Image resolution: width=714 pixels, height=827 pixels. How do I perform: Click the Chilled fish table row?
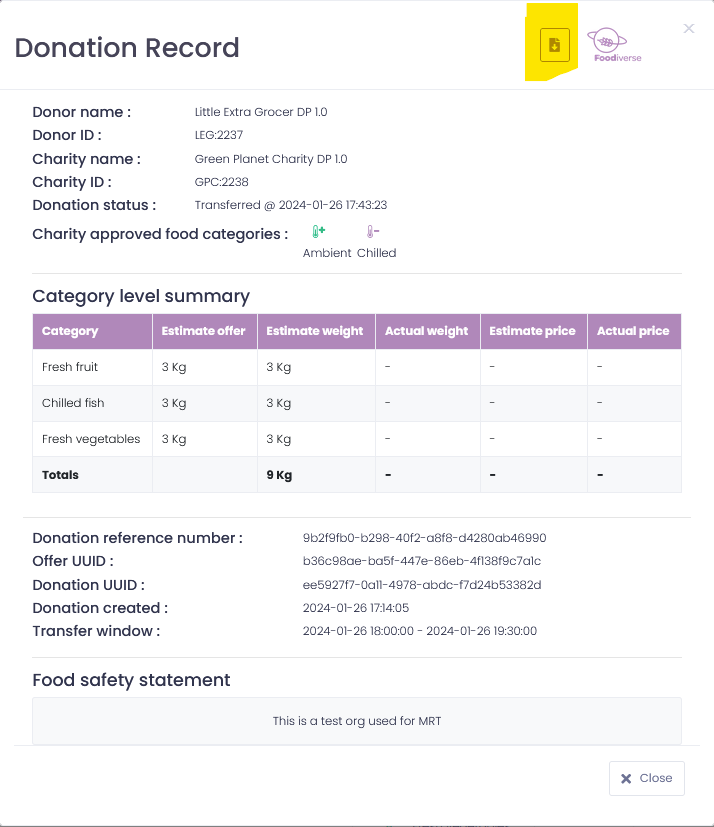(357, 403)
